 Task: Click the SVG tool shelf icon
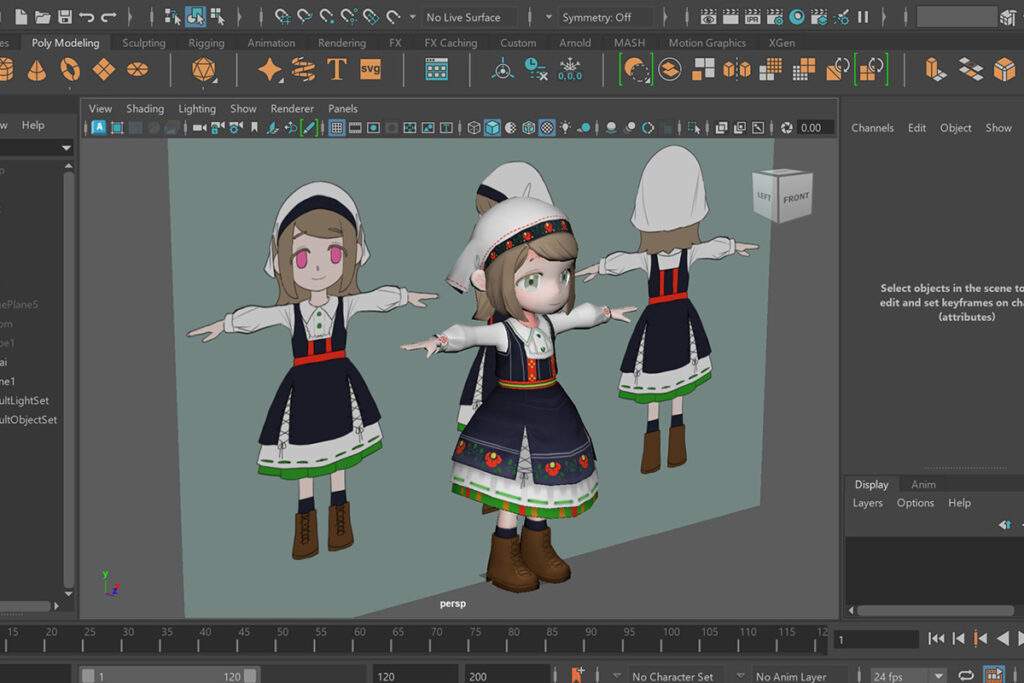pyautogui.click(x=370, y=69)
